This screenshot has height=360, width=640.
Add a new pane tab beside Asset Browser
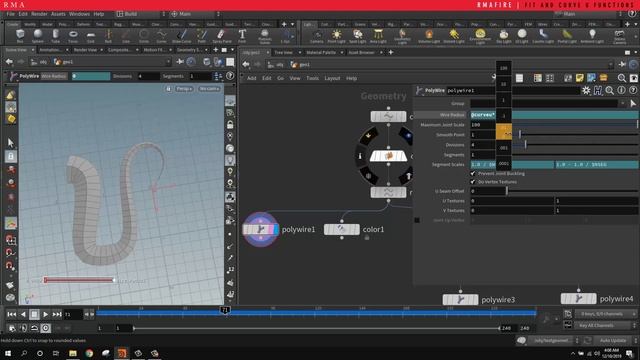pyautogui.click(x=391, y=52)
